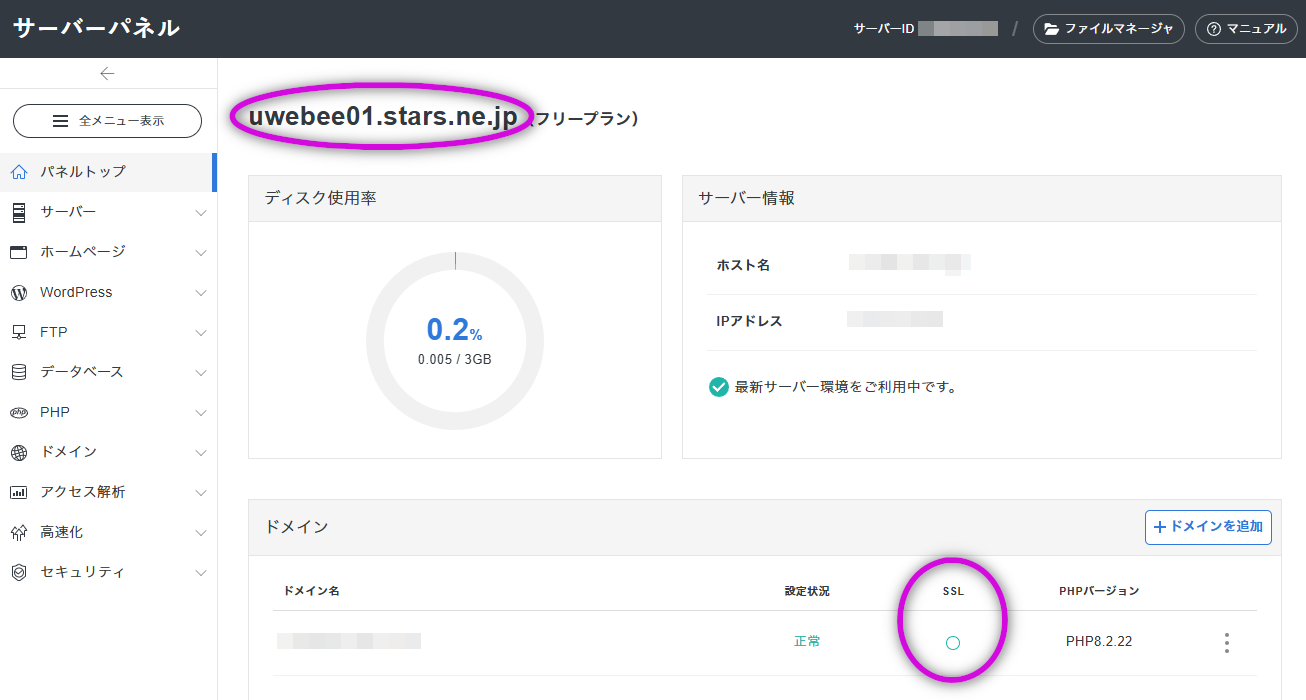1306x700 pixels.
Task: Click the サーバー情報 panel title
Action: point(746,198)
